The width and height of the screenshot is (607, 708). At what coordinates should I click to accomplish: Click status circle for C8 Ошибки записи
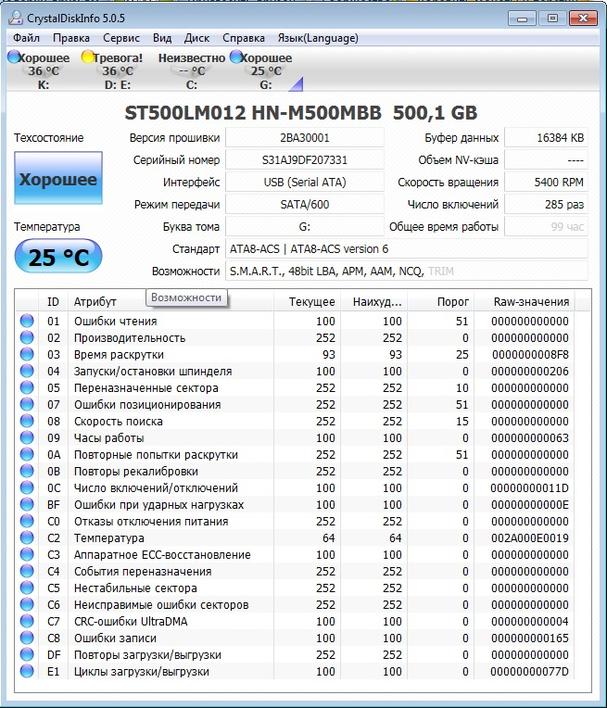27,638
